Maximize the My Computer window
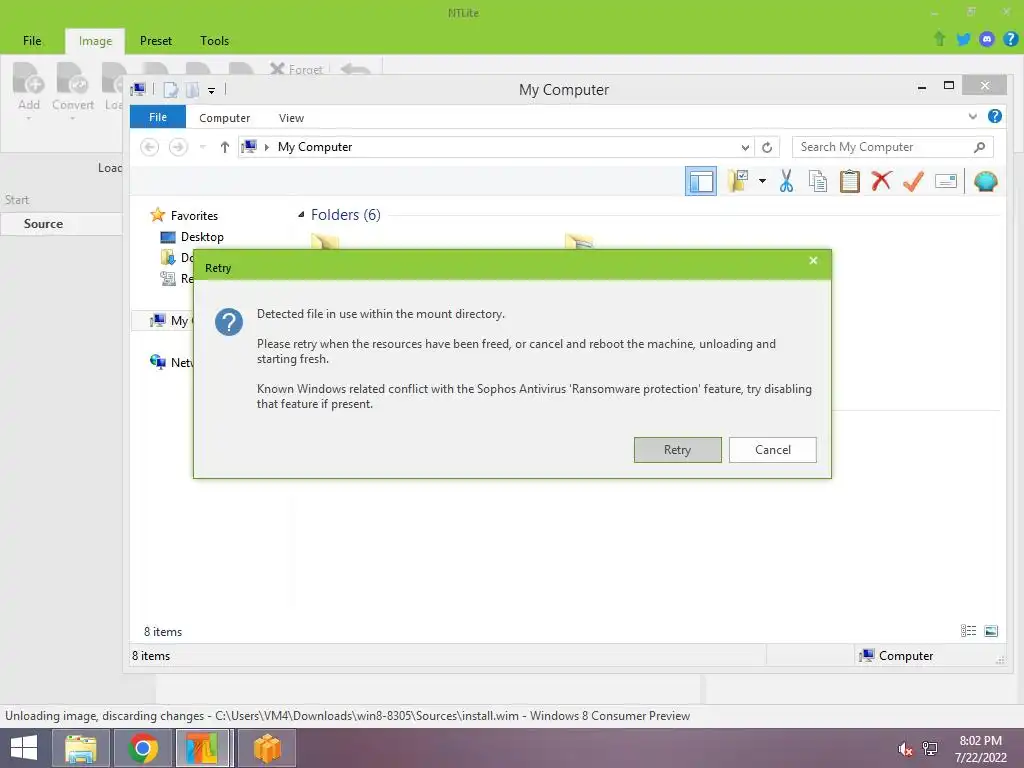Viewport: 1024px width, 768px height. click(x=949, y=86)
